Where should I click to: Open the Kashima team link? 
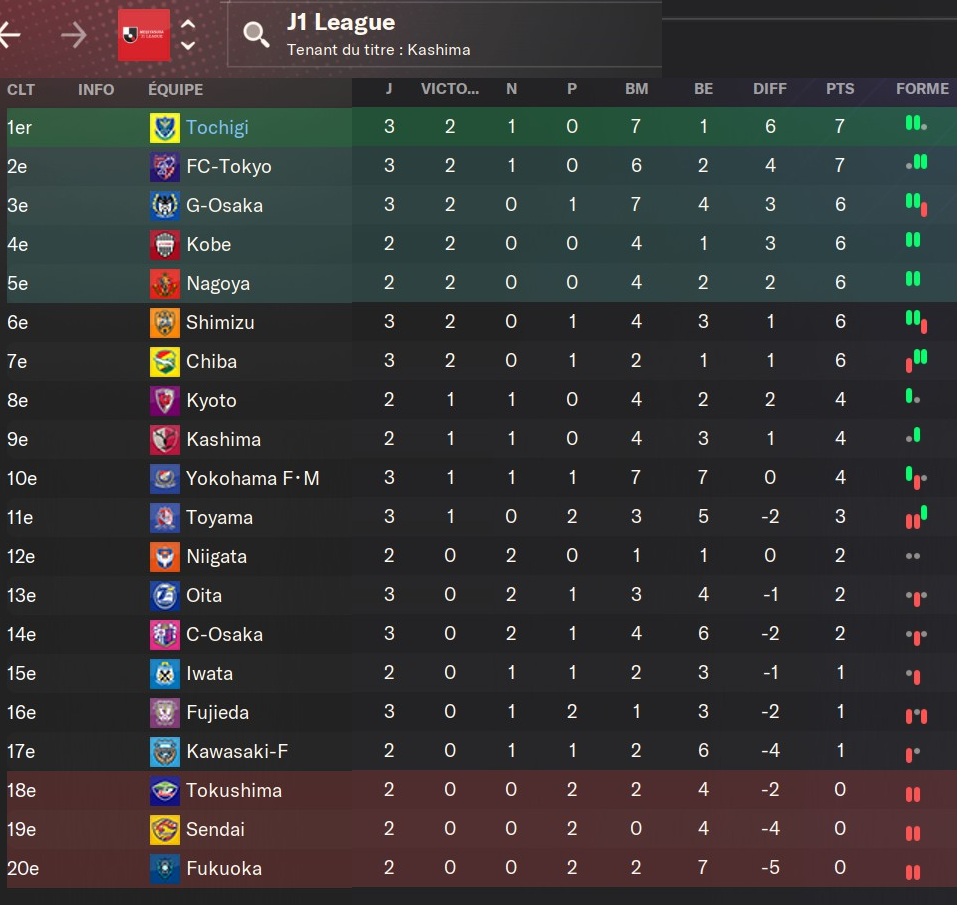tap(223, 440)
